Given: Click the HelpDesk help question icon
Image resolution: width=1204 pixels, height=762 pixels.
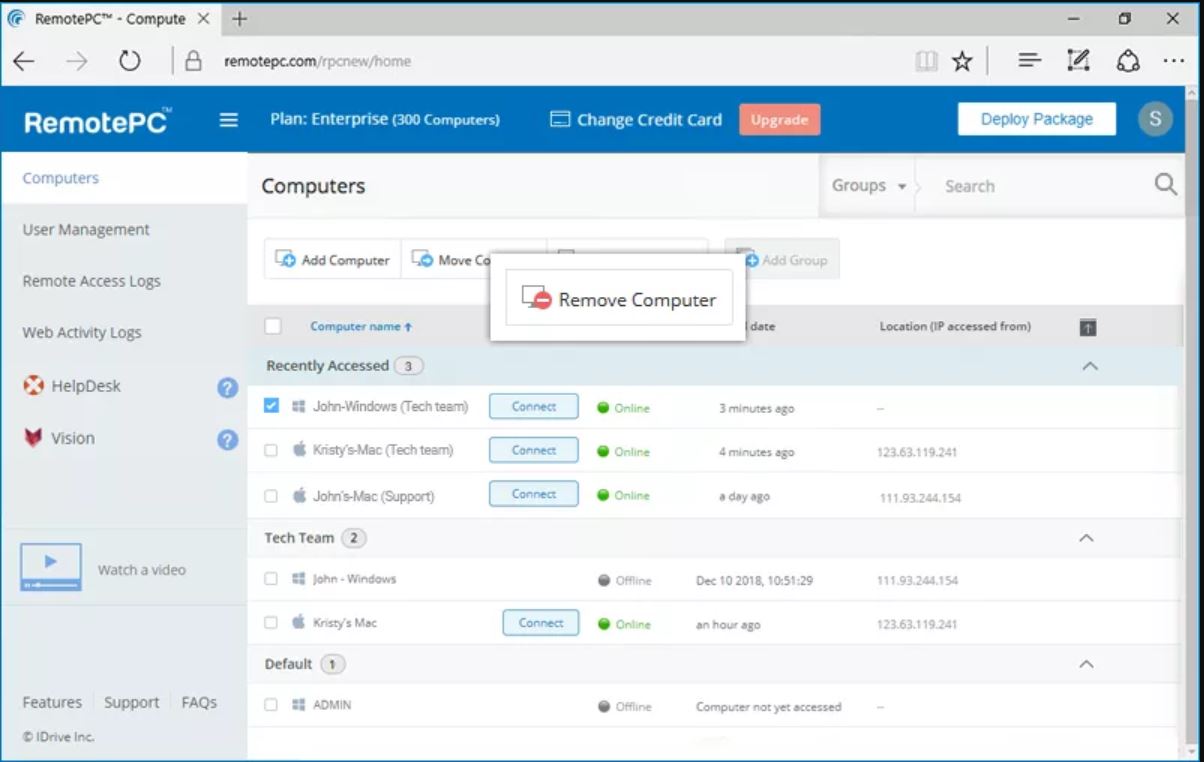Looking at the screenshot, I should pos(228,387).
